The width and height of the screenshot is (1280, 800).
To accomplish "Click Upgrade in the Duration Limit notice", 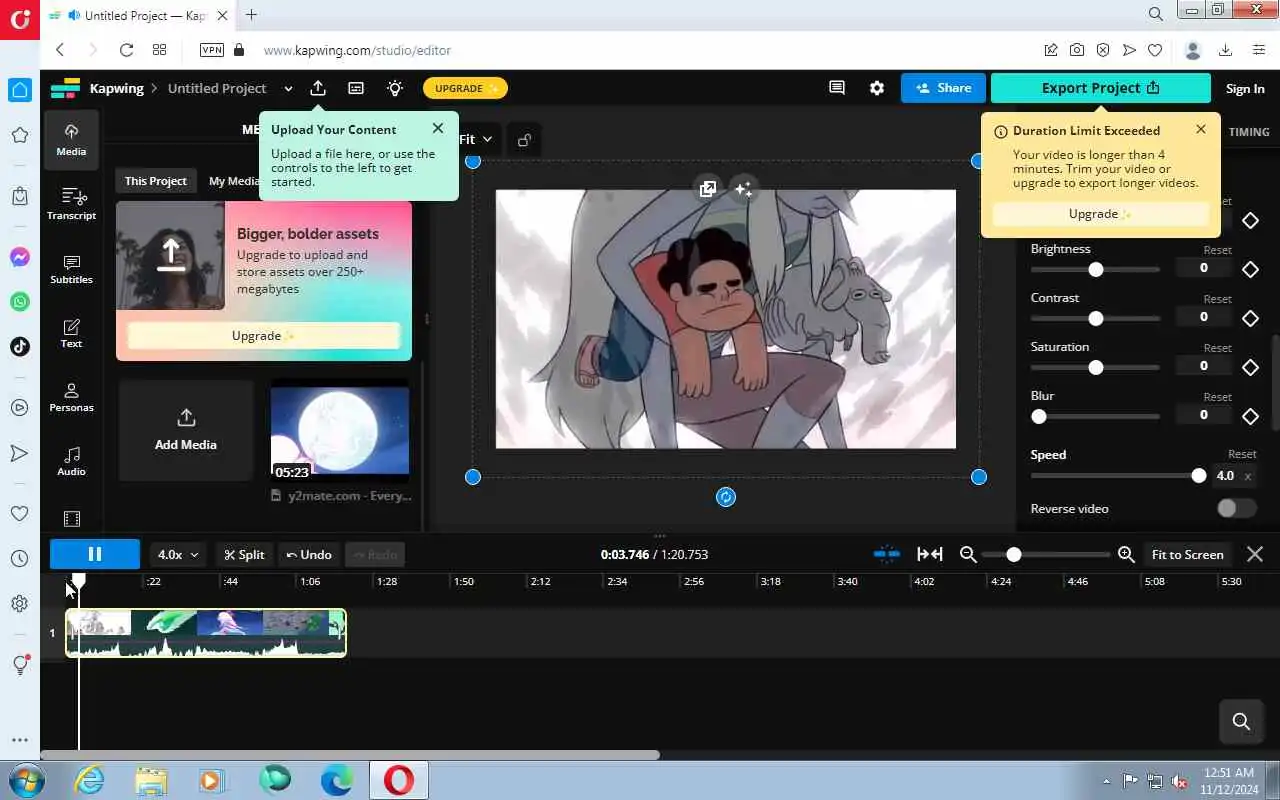I will pyautogui.click(x=1100, y=214).
